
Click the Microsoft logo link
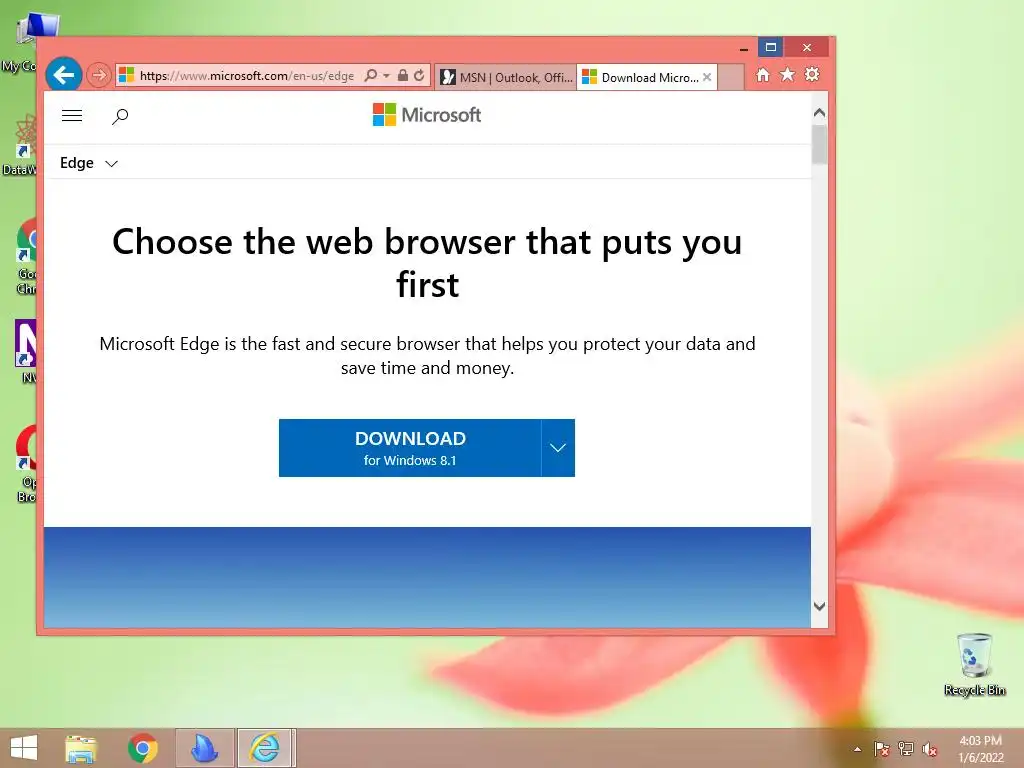click(426, 115)
